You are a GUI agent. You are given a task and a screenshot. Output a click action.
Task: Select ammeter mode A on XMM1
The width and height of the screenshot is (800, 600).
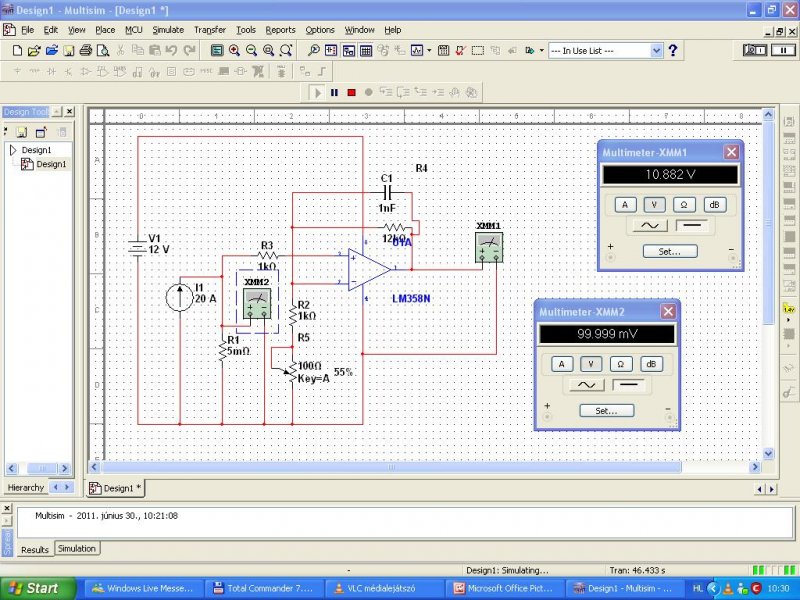(625, 205)
